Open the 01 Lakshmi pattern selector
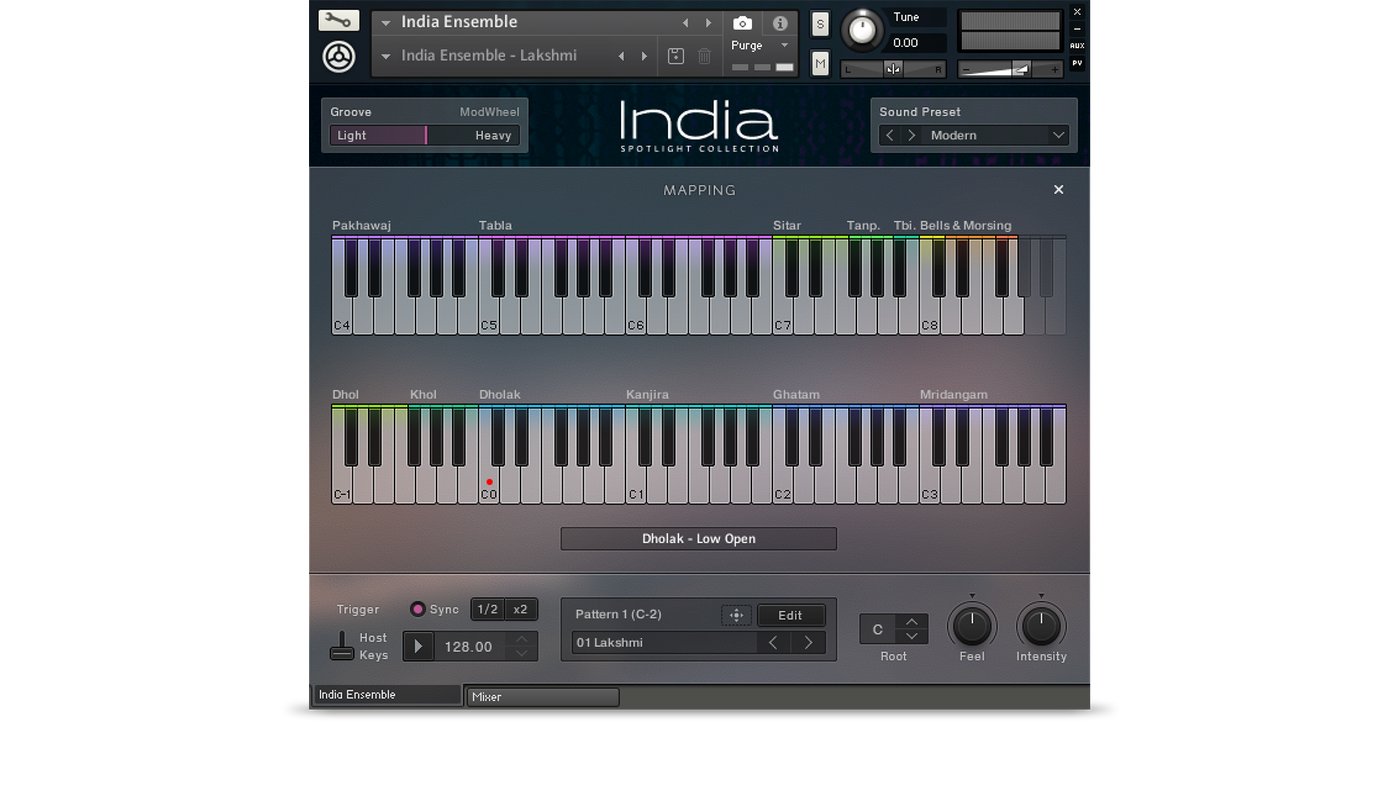 click(664, 643)
